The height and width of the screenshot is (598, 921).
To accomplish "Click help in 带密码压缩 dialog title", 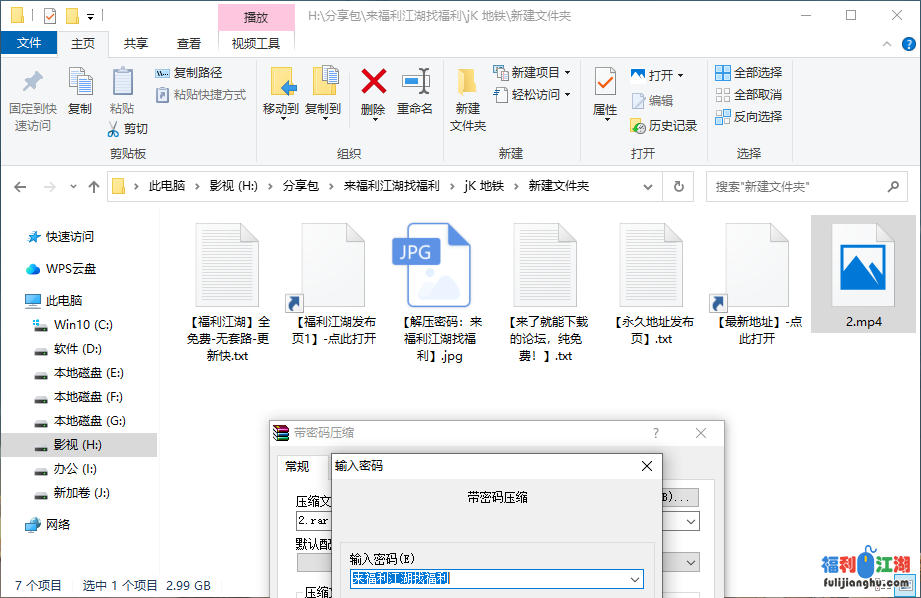I will [x=656, y=434].
